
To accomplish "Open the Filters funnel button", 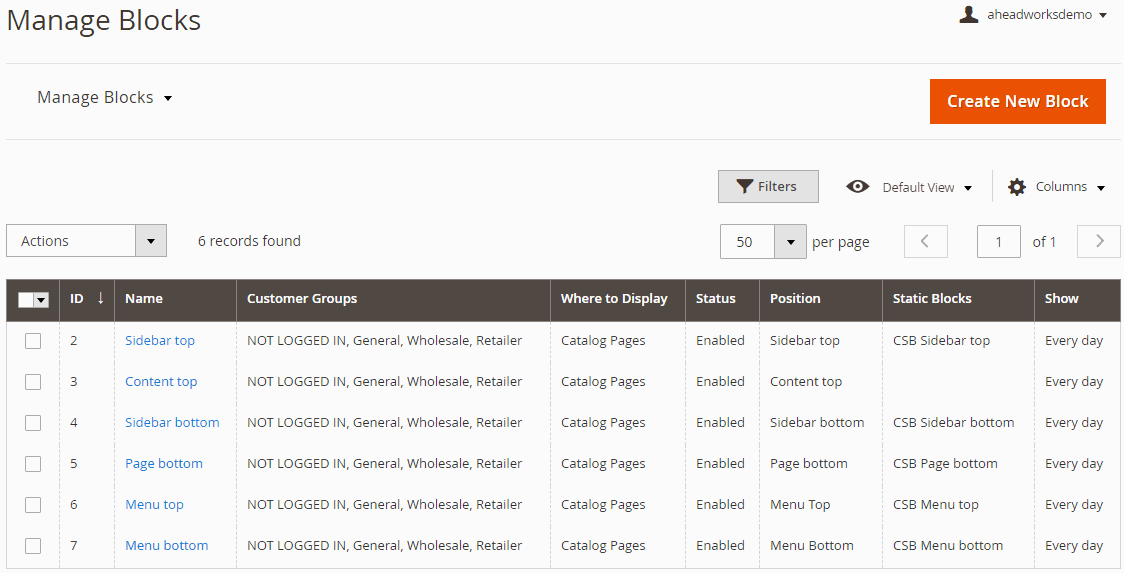I will (x=768, y=186).
